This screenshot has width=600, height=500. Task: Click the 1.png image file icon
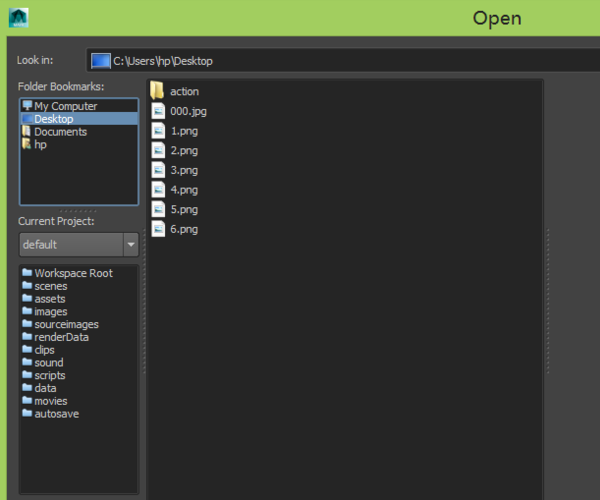click(x=157, y=131)
